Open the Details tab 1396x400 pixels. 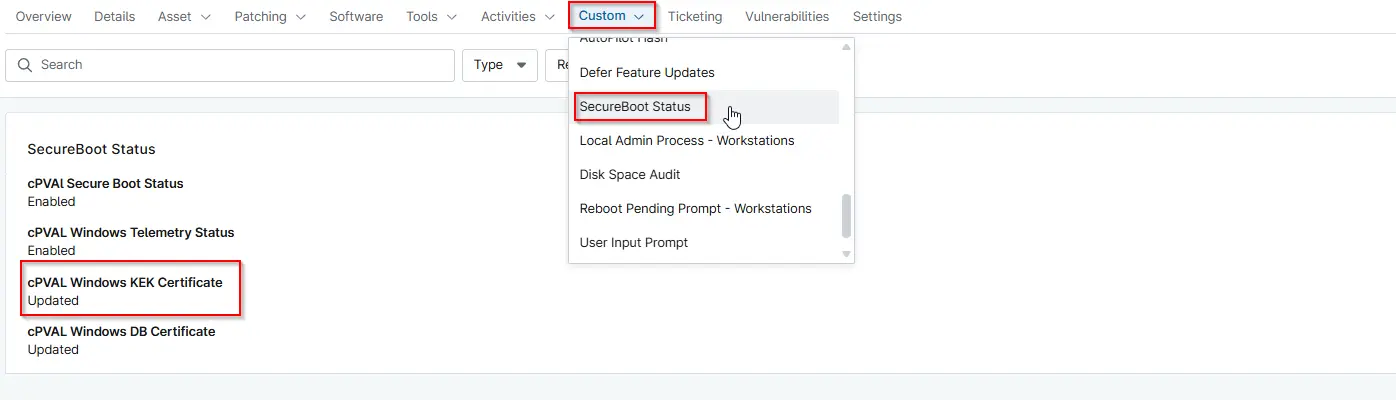[114, 16]
